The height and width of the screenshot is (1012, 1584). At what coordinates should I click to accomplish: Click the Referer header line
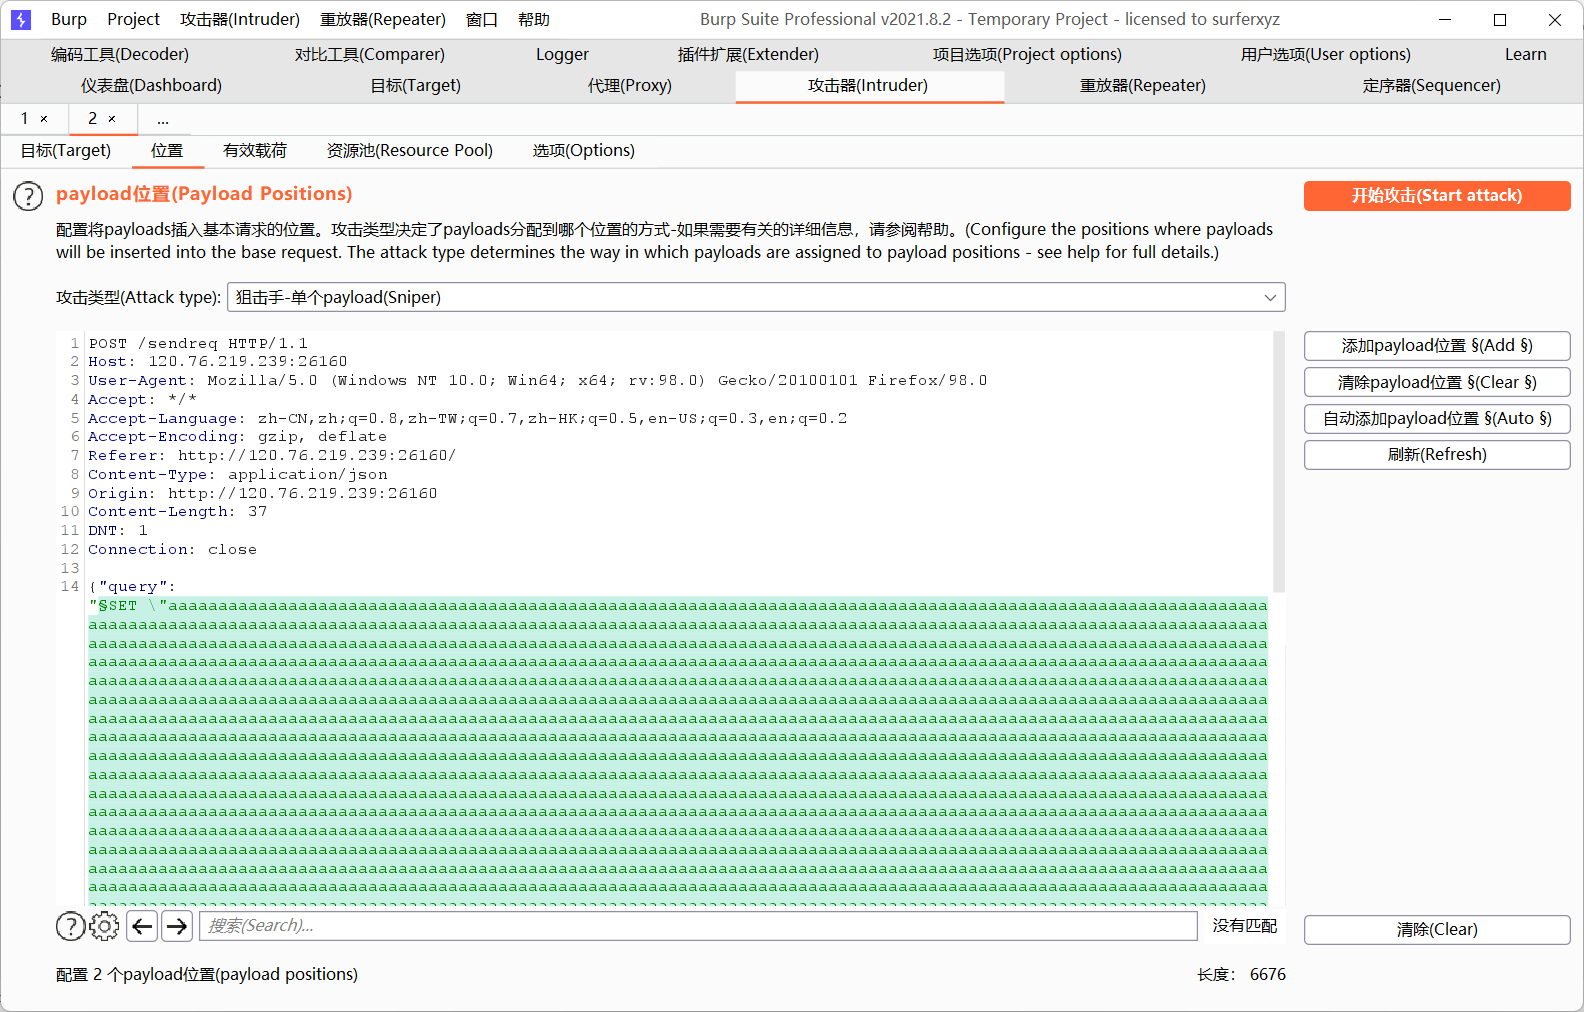tap(272, 455)
